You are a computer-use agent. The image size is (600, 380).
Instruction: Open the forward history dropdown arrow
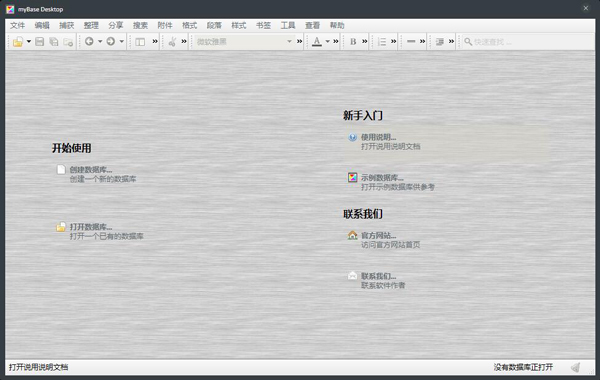pyautogui.click(x=121, y=41)
